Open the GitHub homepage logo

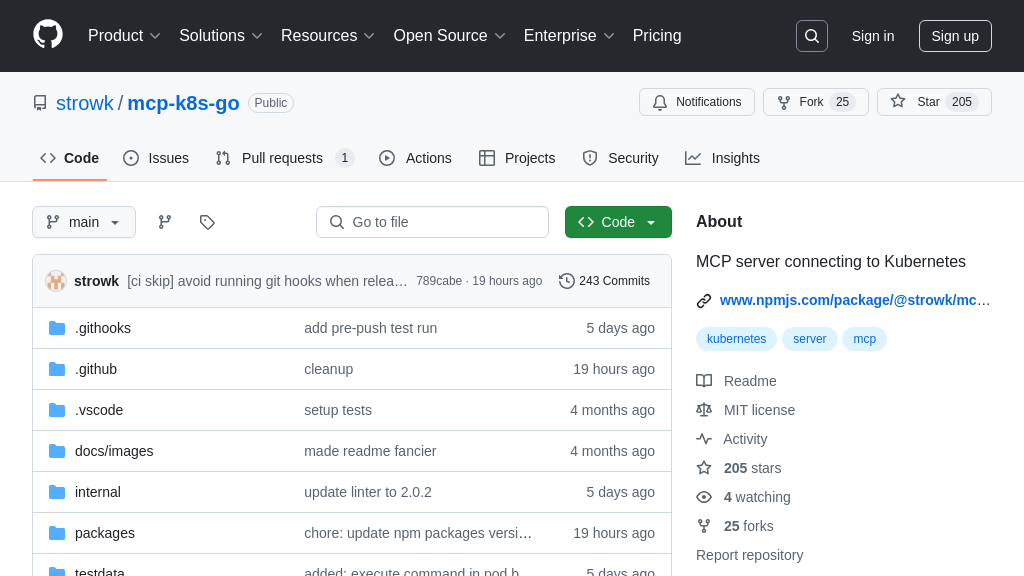tap(48, 35)
